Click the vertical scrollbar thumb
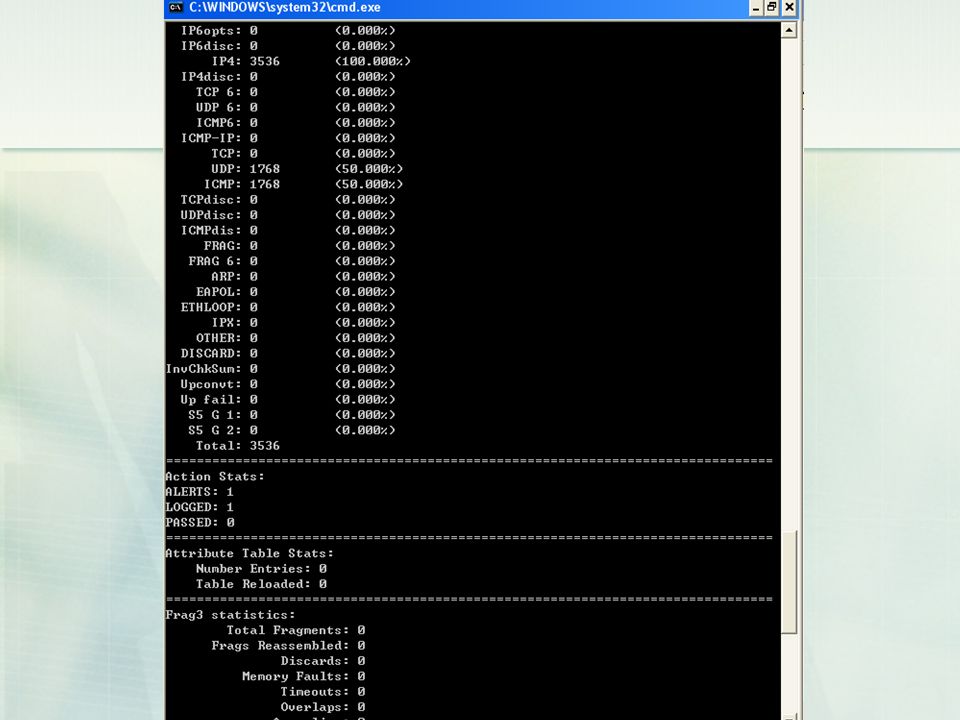 789,582
